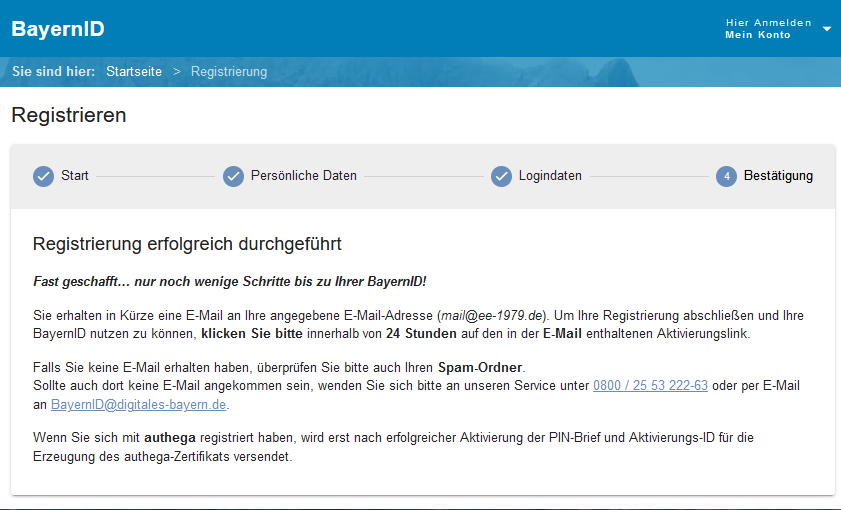Click the email address mail@ee-1979.de text
841x510 pixels.
pyautogui.click(x=492, y=315)
